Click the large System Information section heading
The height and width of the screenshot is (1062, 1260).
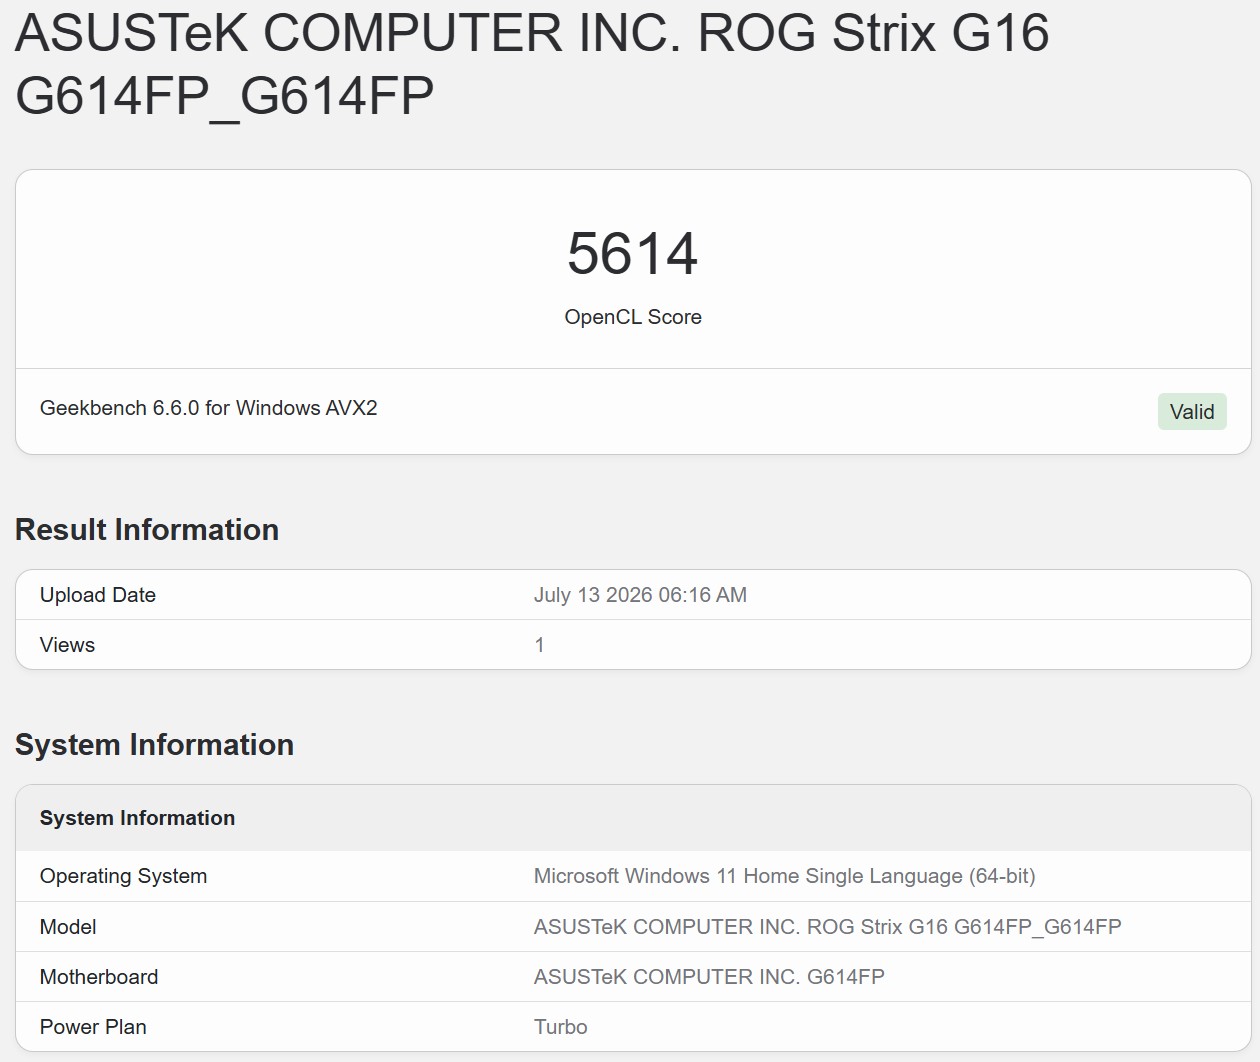154,745
